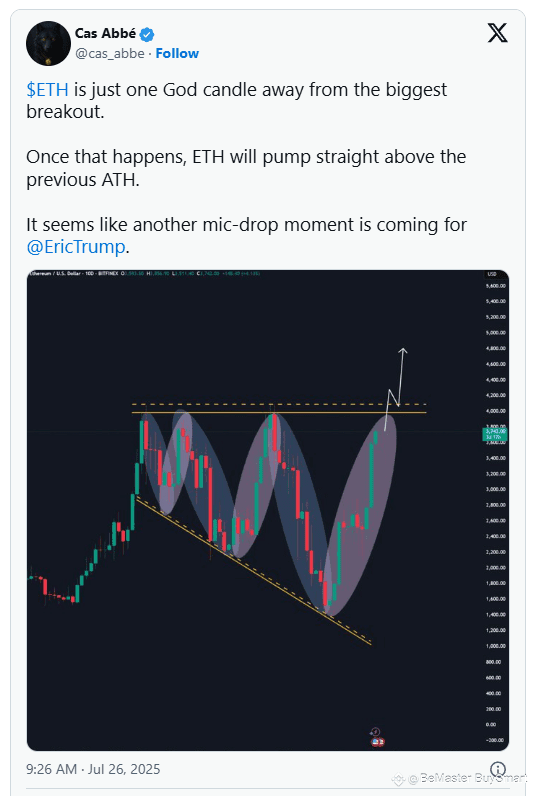Viewport: 535px width, 796px height.
Task: Click the lightning event marker above the flags
Action: coord(375,732)
